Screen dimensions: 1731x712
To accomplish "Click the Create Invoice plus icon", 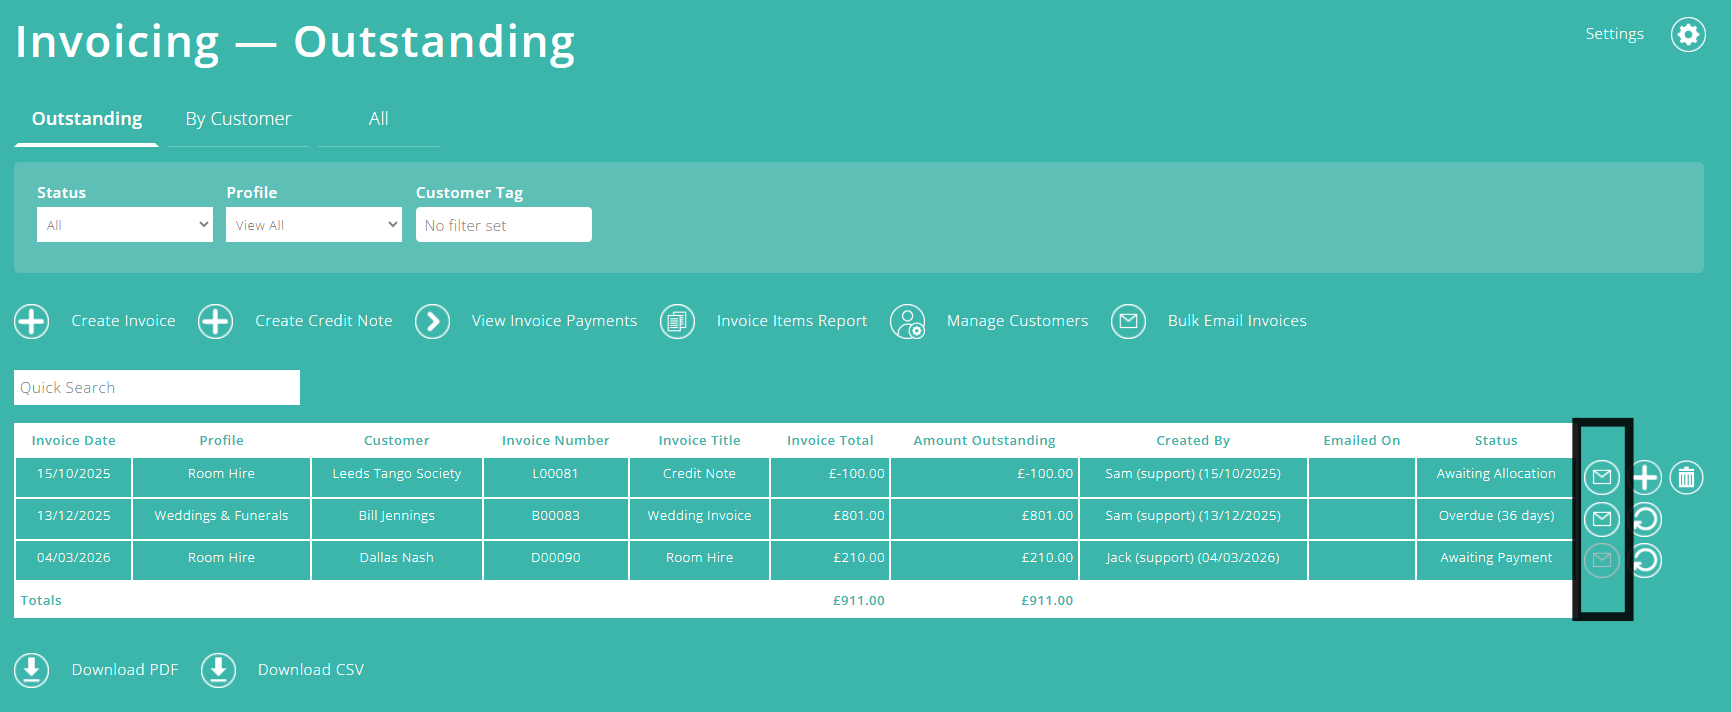I will pyautogui.click(x=32, y=321).
